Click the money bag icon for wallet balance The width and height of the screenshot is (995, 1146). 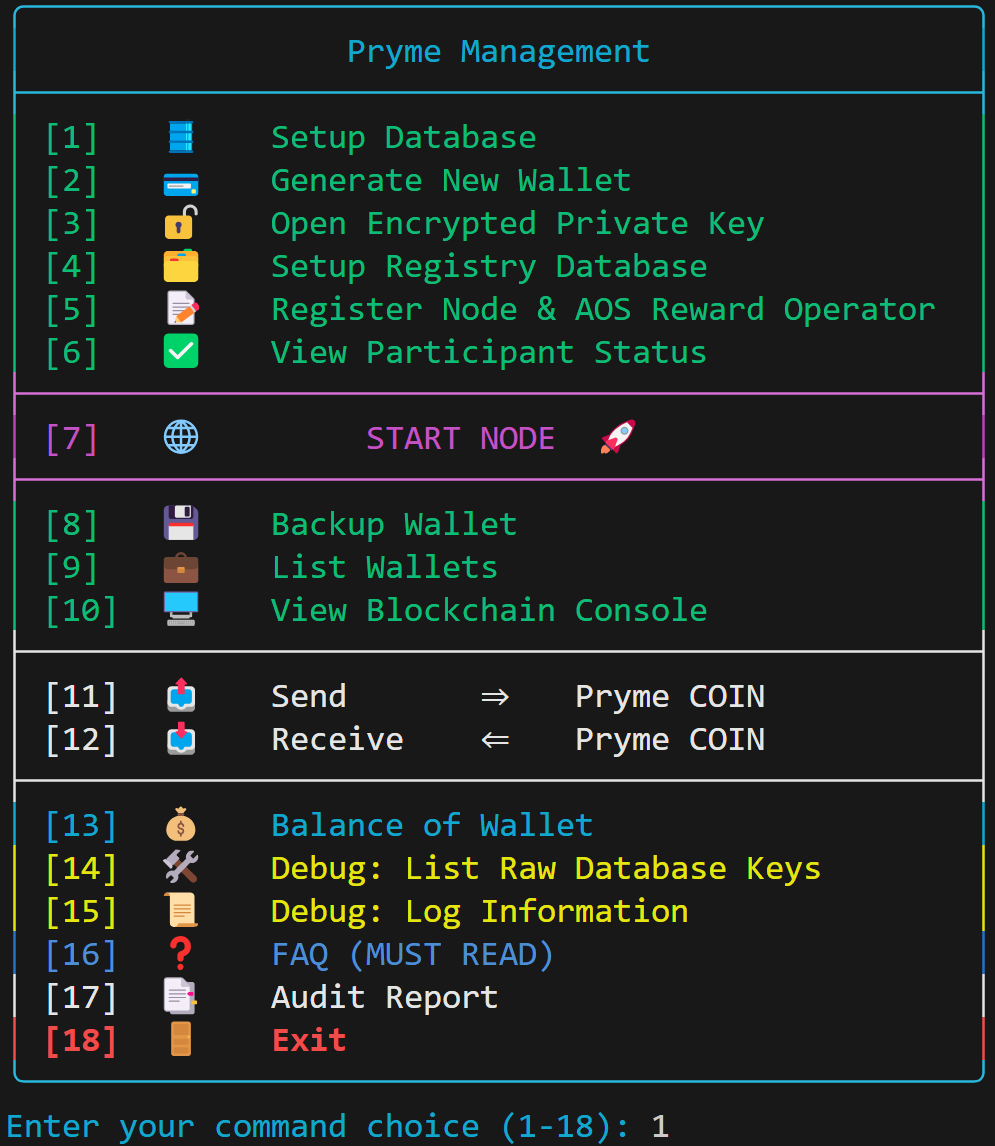pos(181,825)
